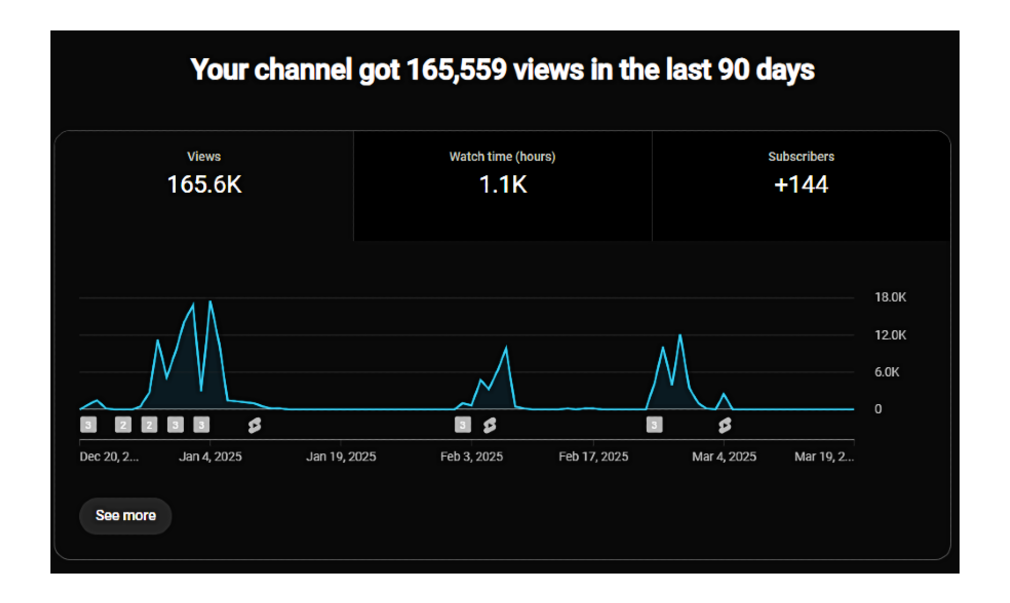Open the Shorts marker just after Feb 3
Viewport: 1010px width, 603px height.
(x=490, y=425)
